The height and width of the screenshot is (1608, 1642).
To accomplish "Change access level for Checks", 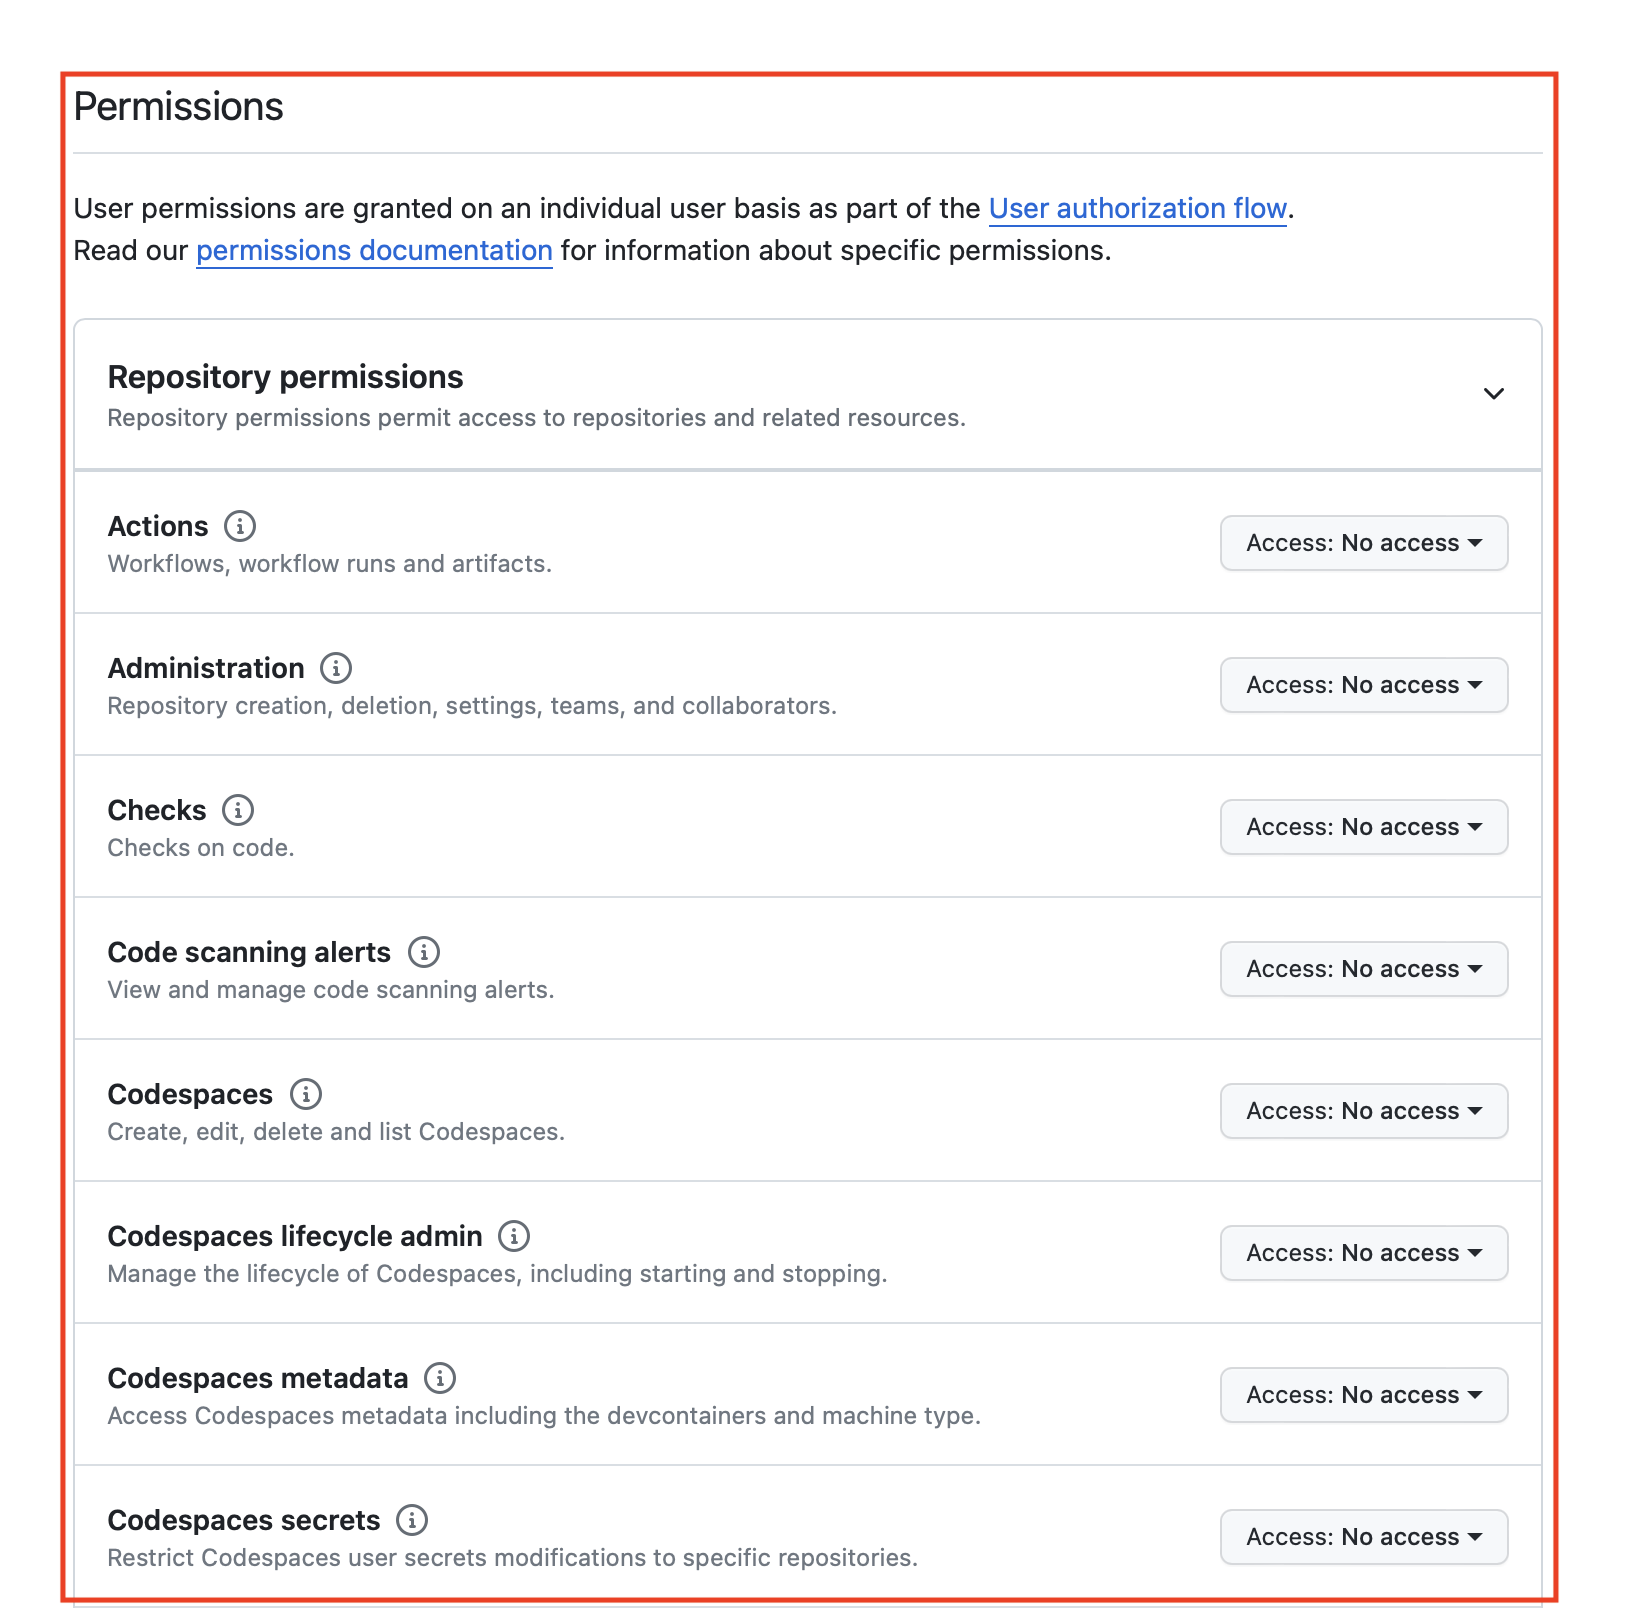I will (x=1363, y=827).
